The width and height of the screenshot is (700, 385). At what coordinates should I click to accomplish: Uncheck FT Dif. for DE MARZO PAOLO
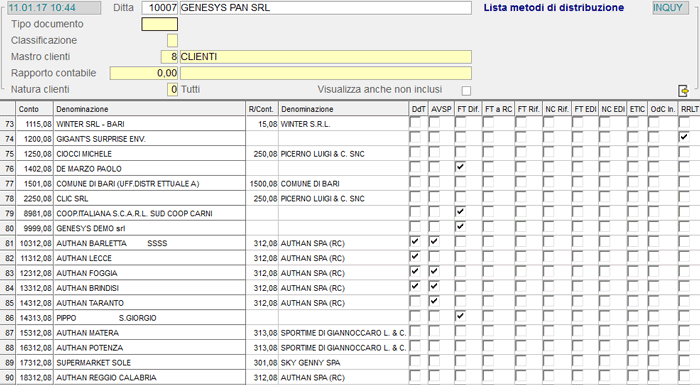point(460,167)
